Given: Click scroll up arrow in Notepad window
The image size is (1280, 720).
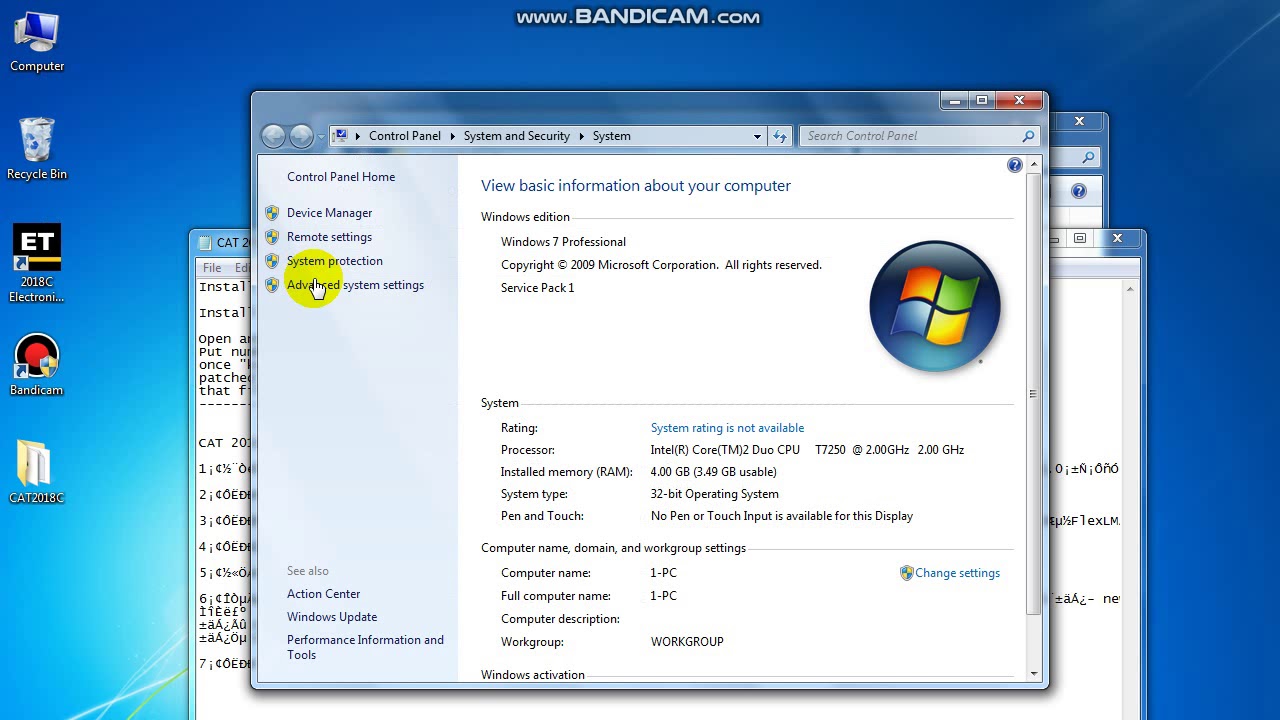Looking at the screenshot, I should [1130, 289].
